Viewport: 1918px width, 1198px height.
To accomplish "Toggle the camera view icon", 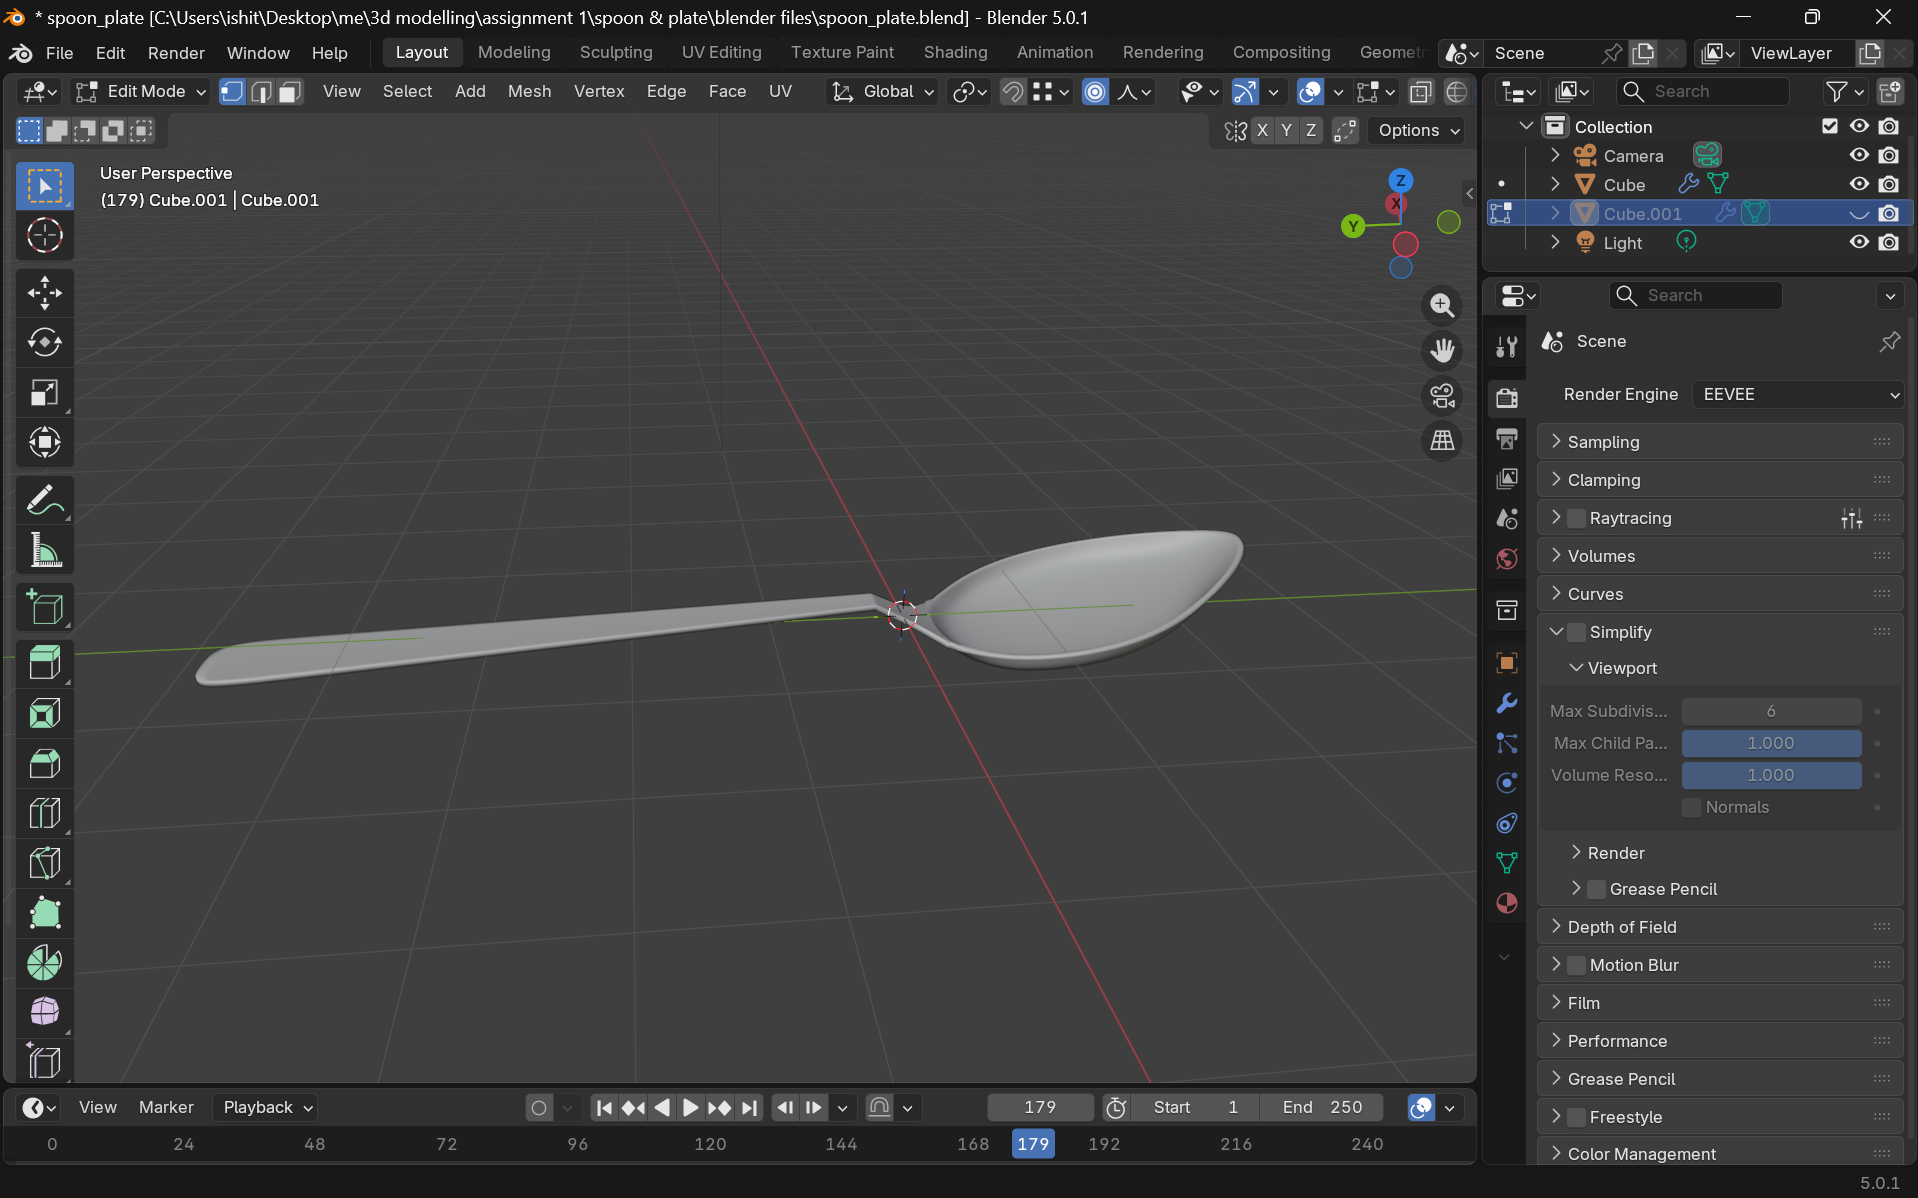I will pos(1442,396).
